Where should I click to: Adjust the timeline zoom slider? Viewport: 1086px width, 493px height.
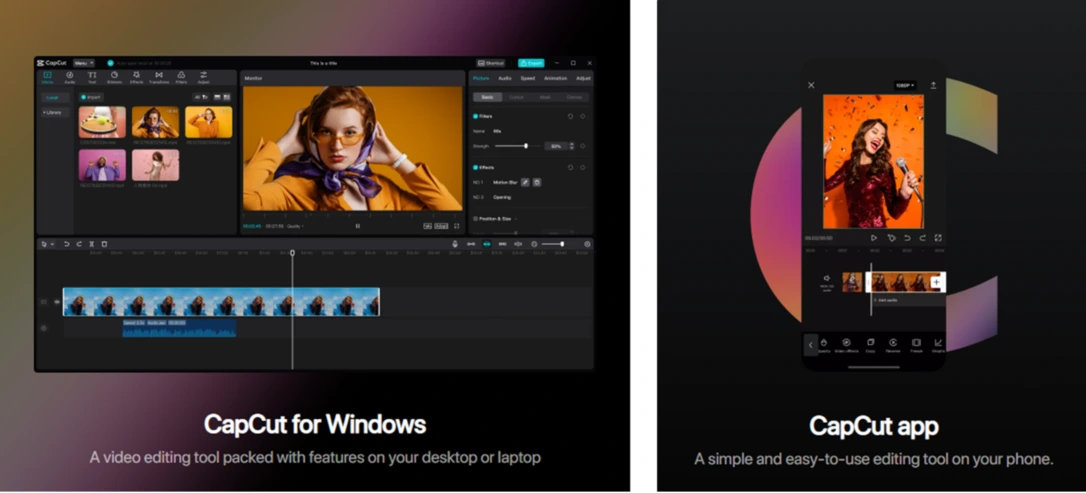553,244
